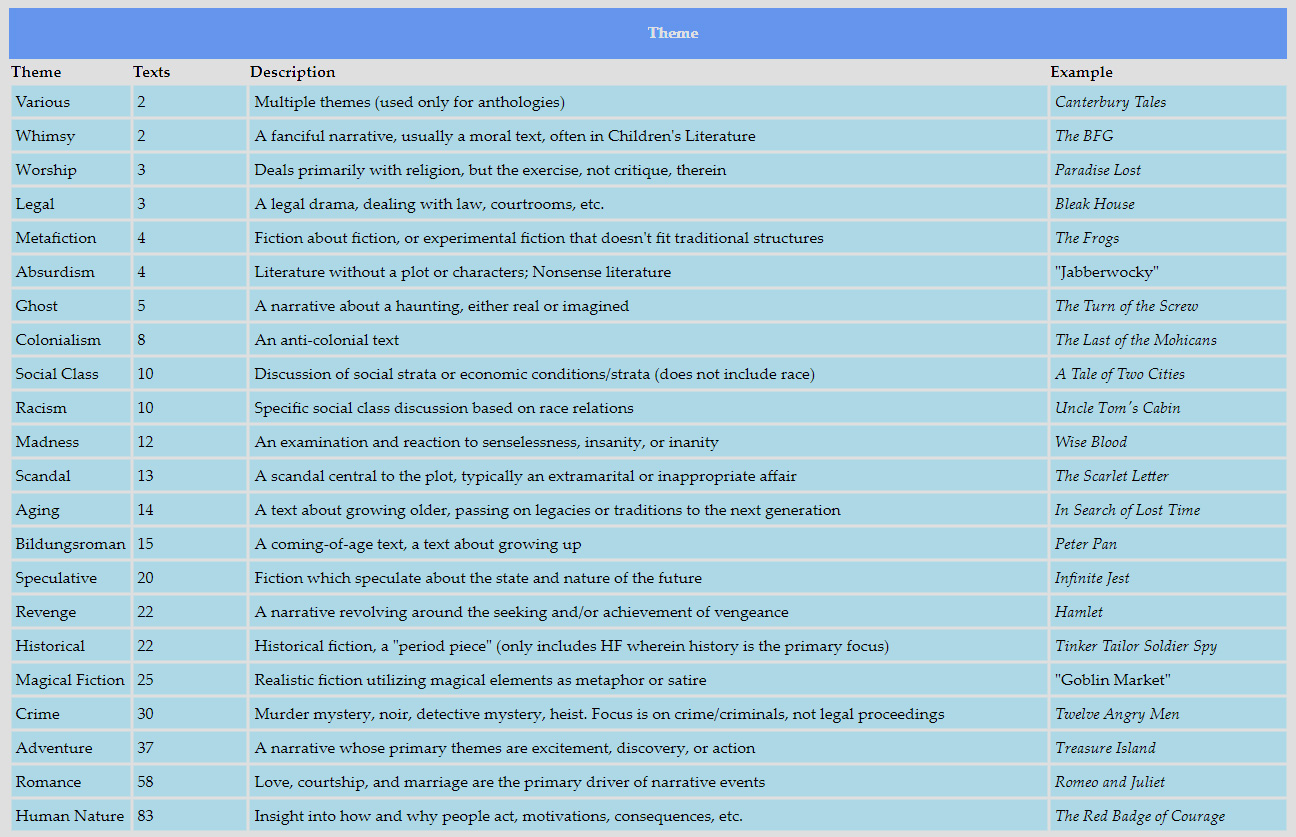Select the Colonialism theme cell

coord(70,340)
